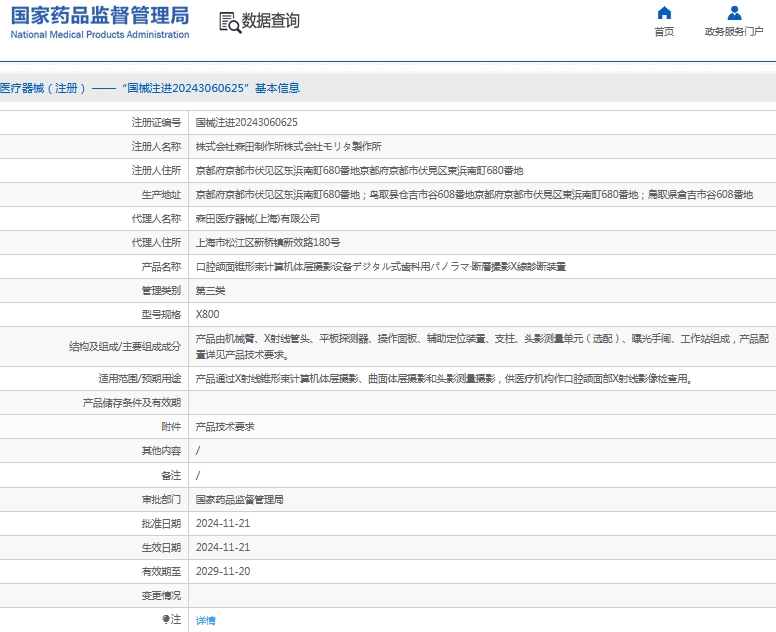776x632 pixels.
Task: Open the 详情 link in the 注 row
Action: (x=205, y=620)
